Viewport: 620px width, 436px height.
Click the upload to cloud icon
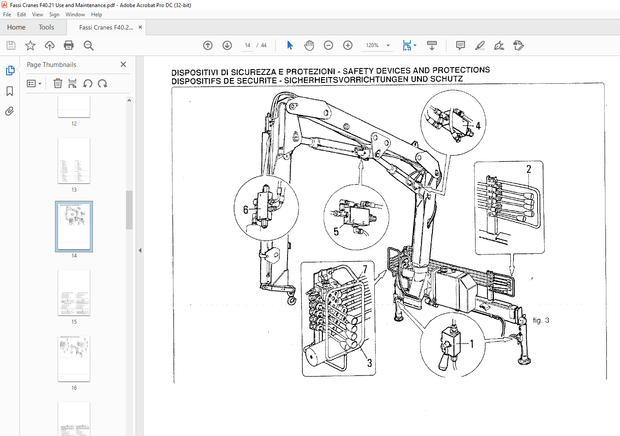[49, 45]
